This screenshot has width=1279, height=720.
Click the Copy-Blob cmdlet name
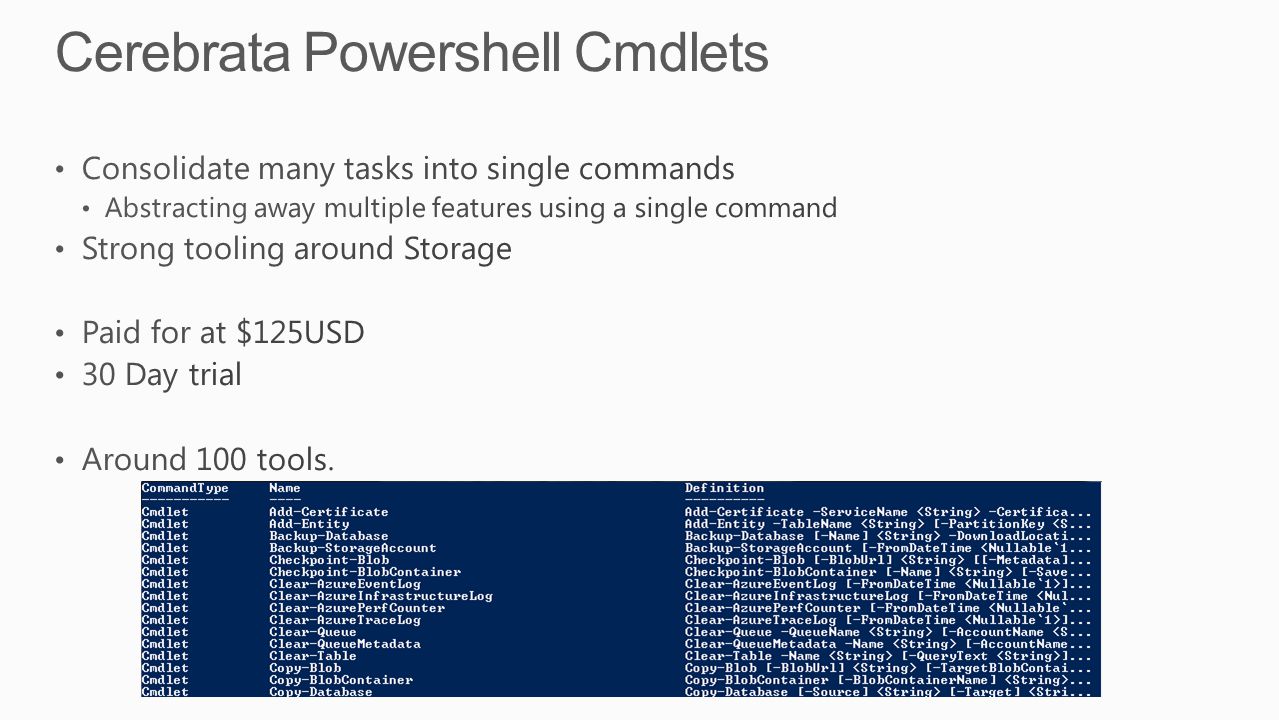tap(305, 668)
